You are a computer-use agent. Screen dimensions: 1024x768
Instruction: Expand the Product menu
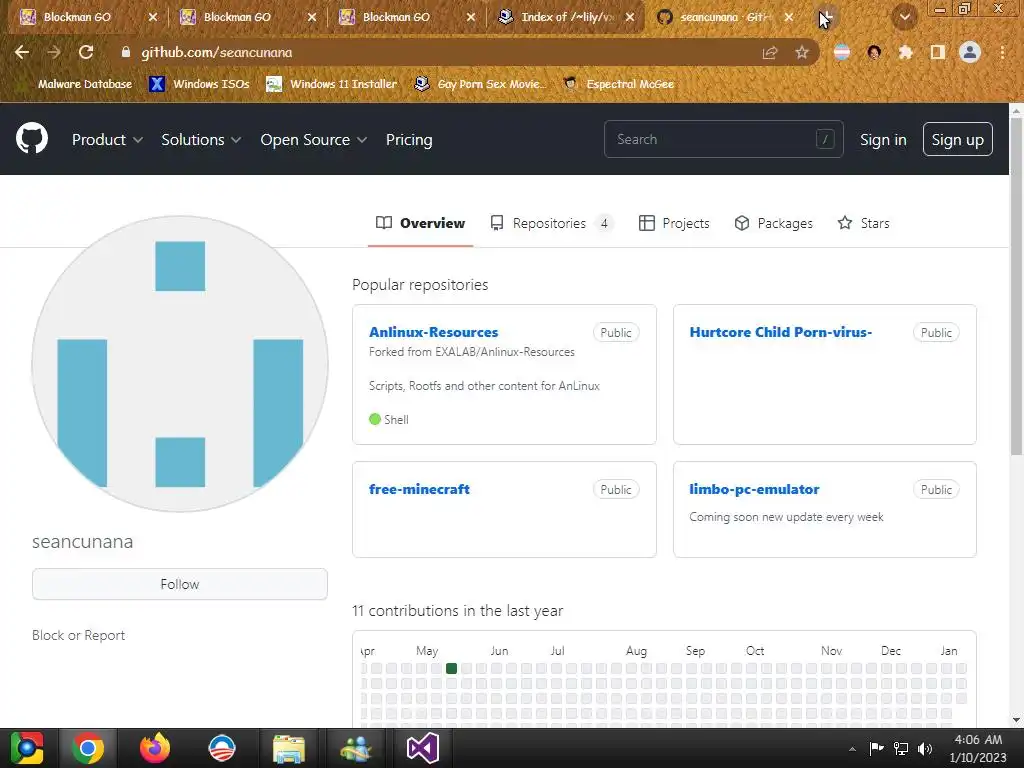107,140
